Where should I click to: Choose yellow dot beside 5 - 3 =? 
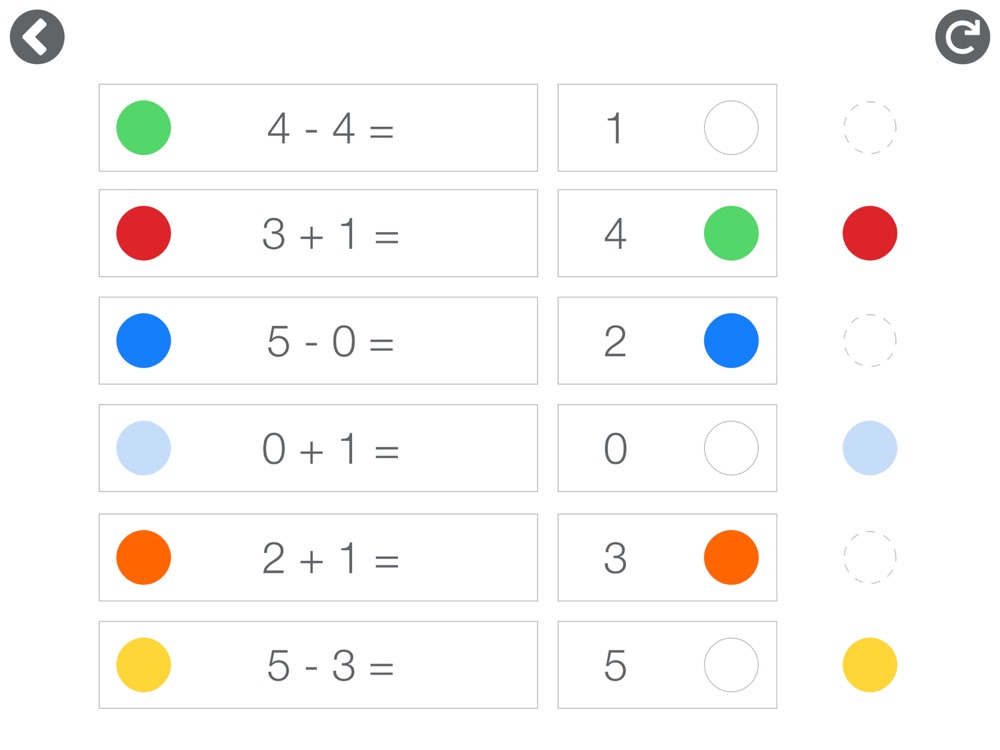(x=143, y=665)
